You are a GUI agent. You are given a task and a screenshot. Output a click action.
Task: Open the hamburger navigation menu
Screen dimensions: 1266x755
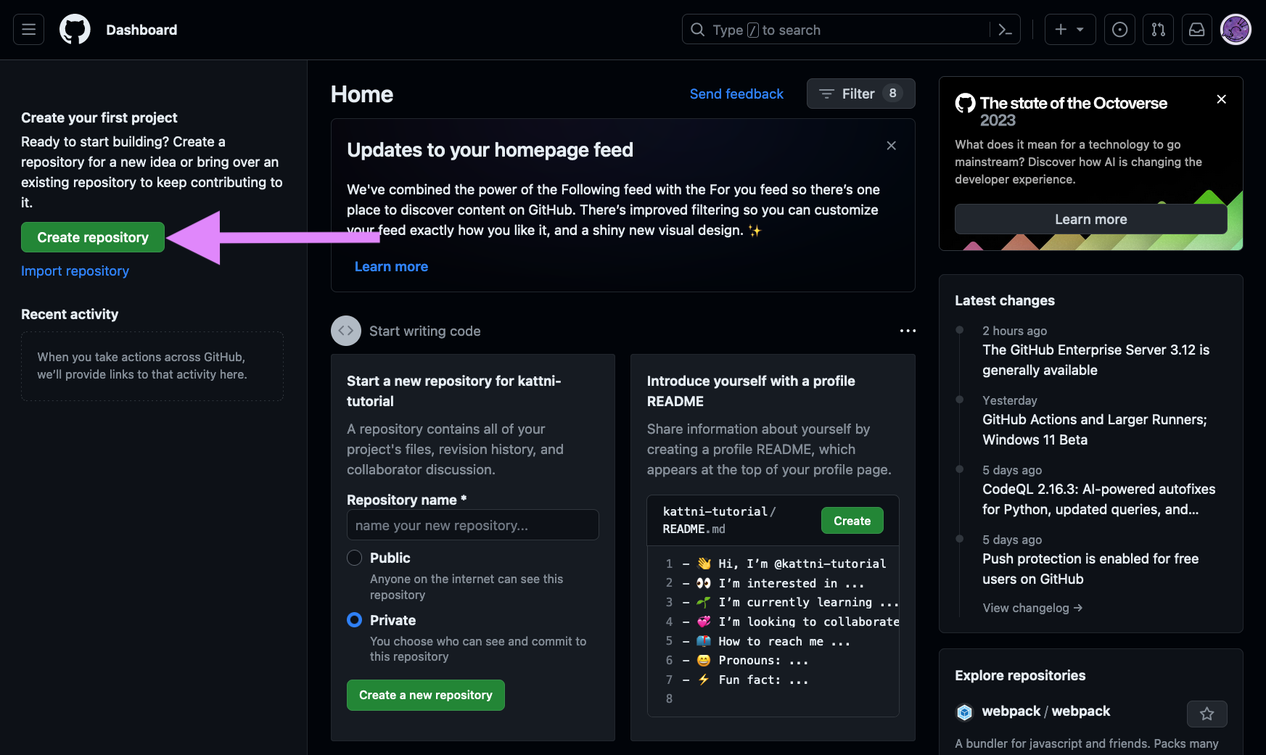pos(29,30)
